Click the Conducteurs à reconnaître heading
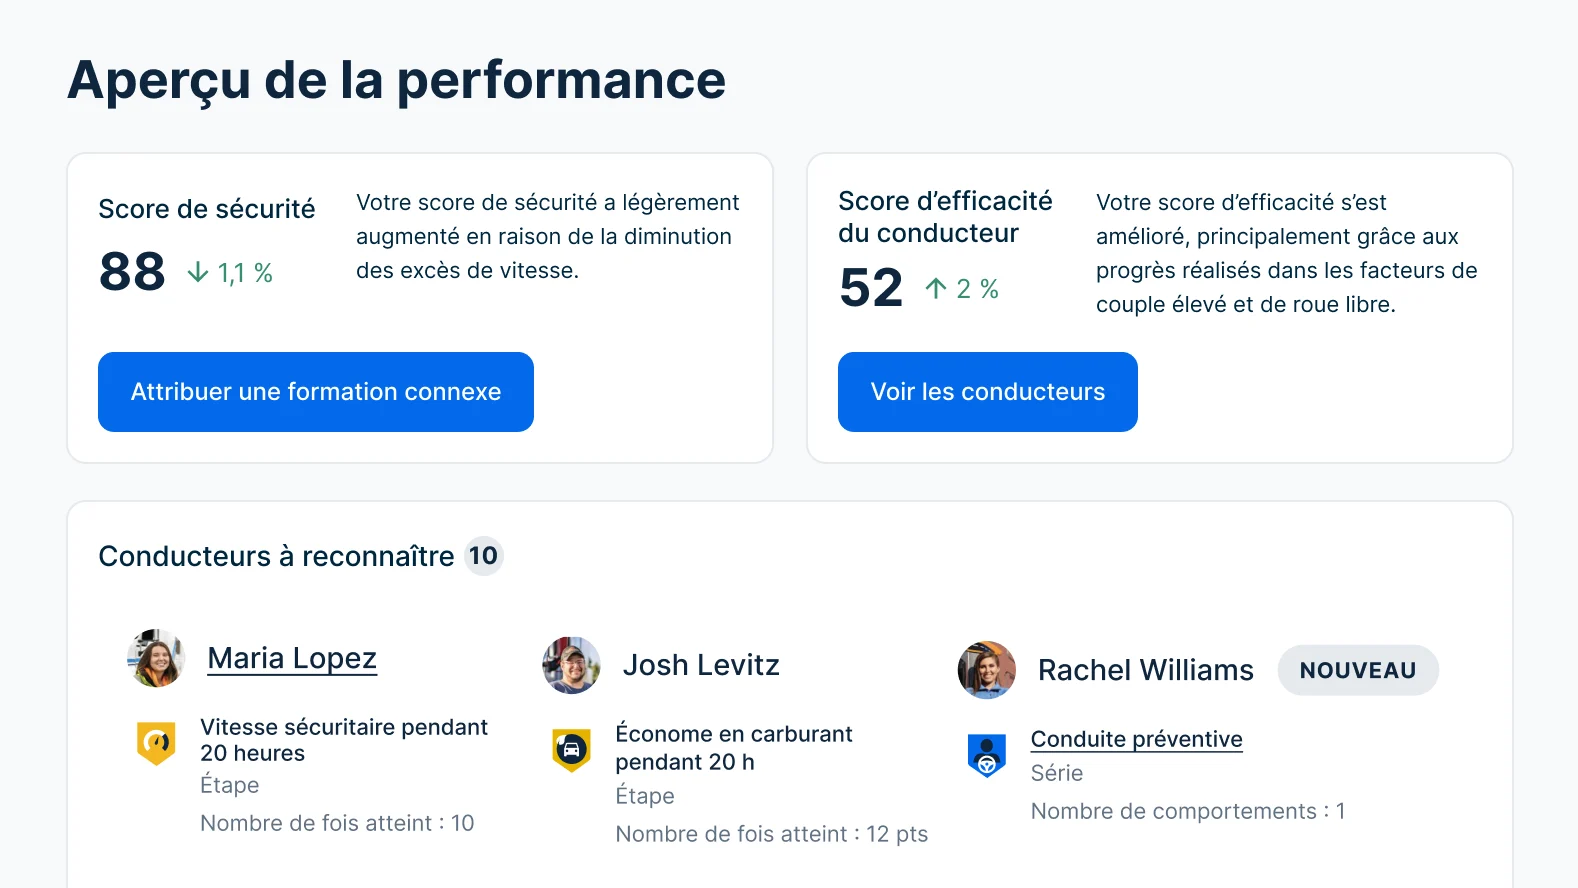Image resolution: width=1578 pixels, height=888 pixels. [x=281, y=556]
